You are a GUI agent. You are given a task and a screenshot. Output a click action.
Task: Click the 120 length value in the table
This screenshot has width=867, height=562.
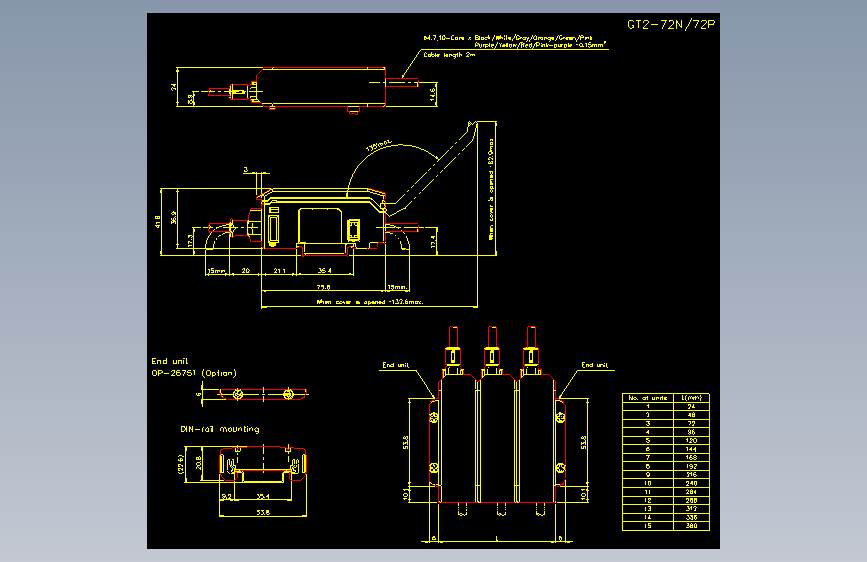pyautogui.click(x=691, y=441)
